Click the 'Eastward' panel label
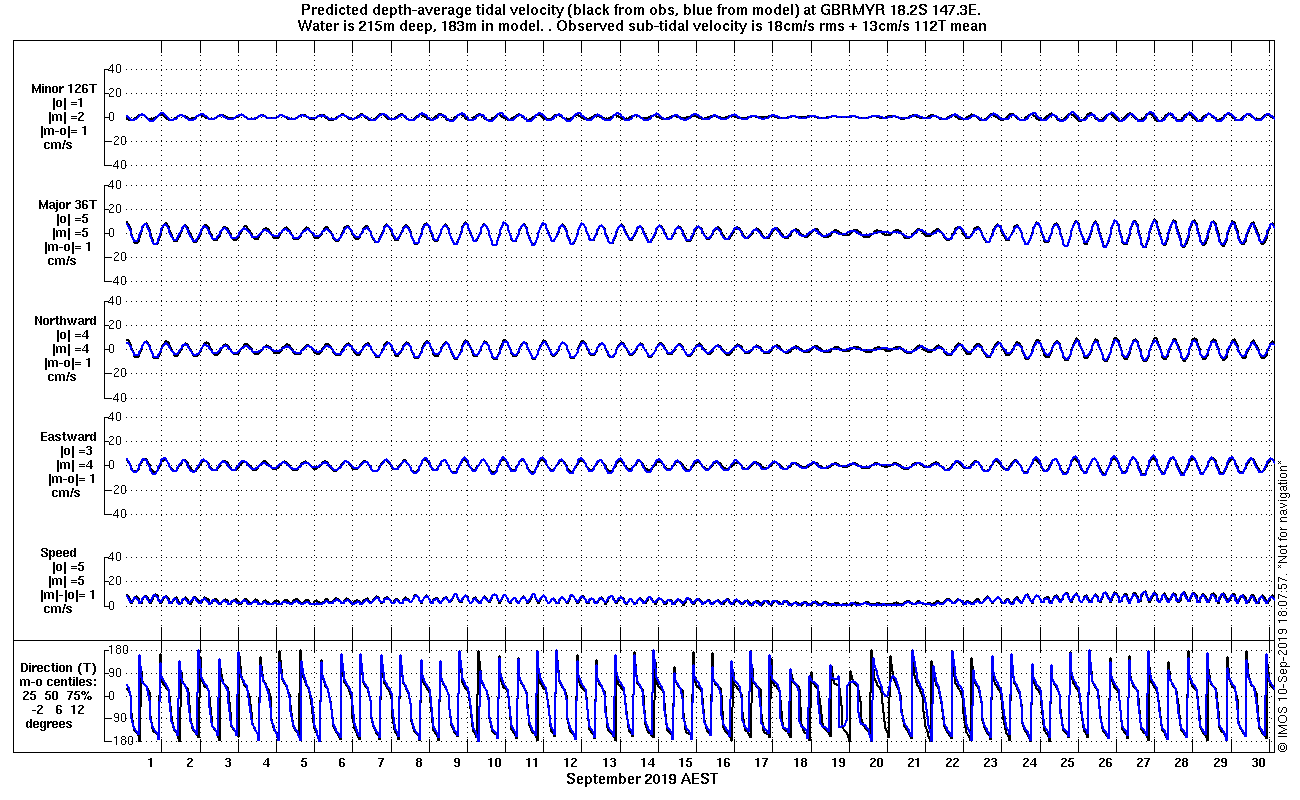This screenshot has width=1300, height=800. 68,437
